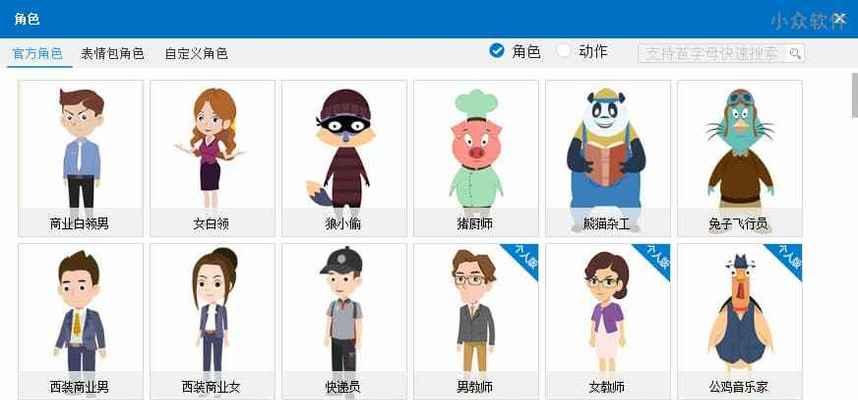Switch to the 自定义角色 tab
Image resolution: width=858 pixels, height=400 pixels.
(x=196, y=54)
